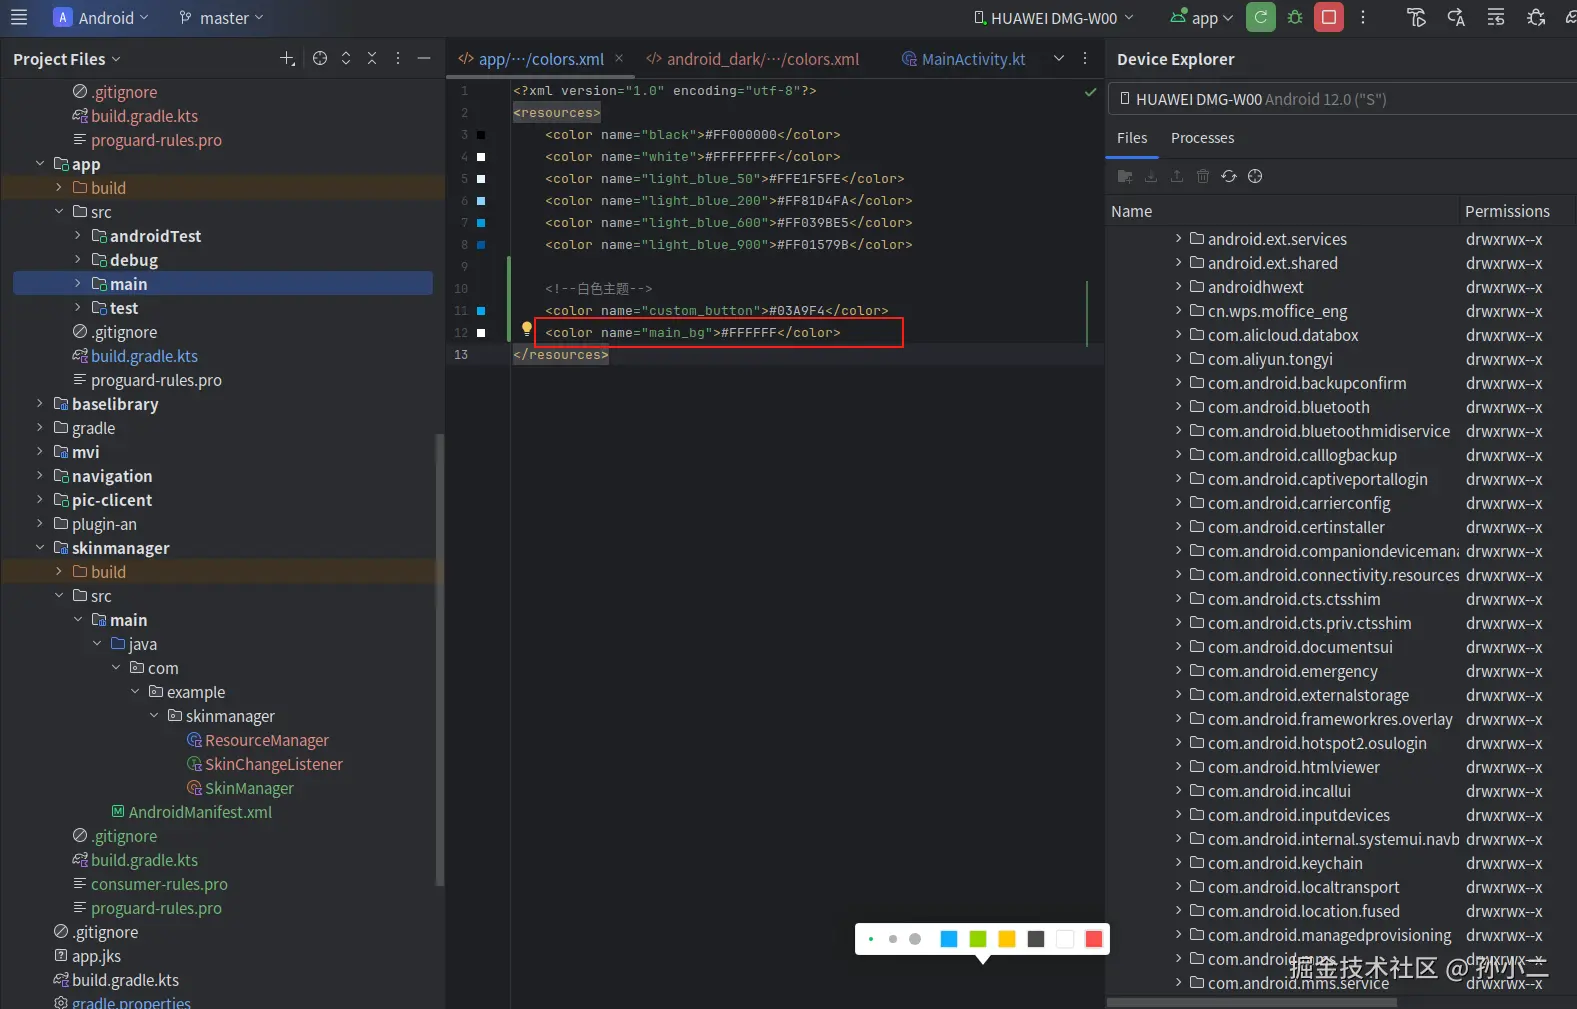The width and height of the screenshot is (1577, 1009).
Task: Switch to MainActivity.kt tab
Action: pyautogui.click(x=964, y=59)
